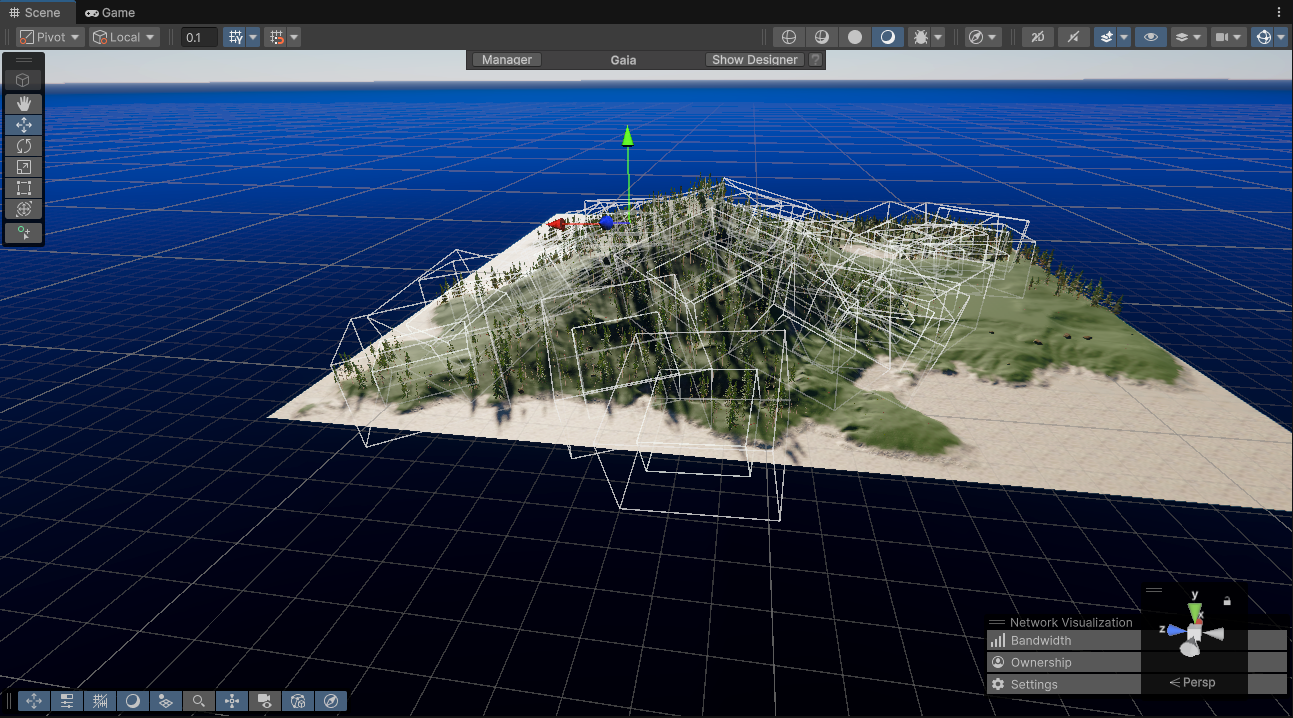Click the crescent moon icon in the bottom toolbar
The width and height of the screenshot is (1293, 718).
pos(132,701)
